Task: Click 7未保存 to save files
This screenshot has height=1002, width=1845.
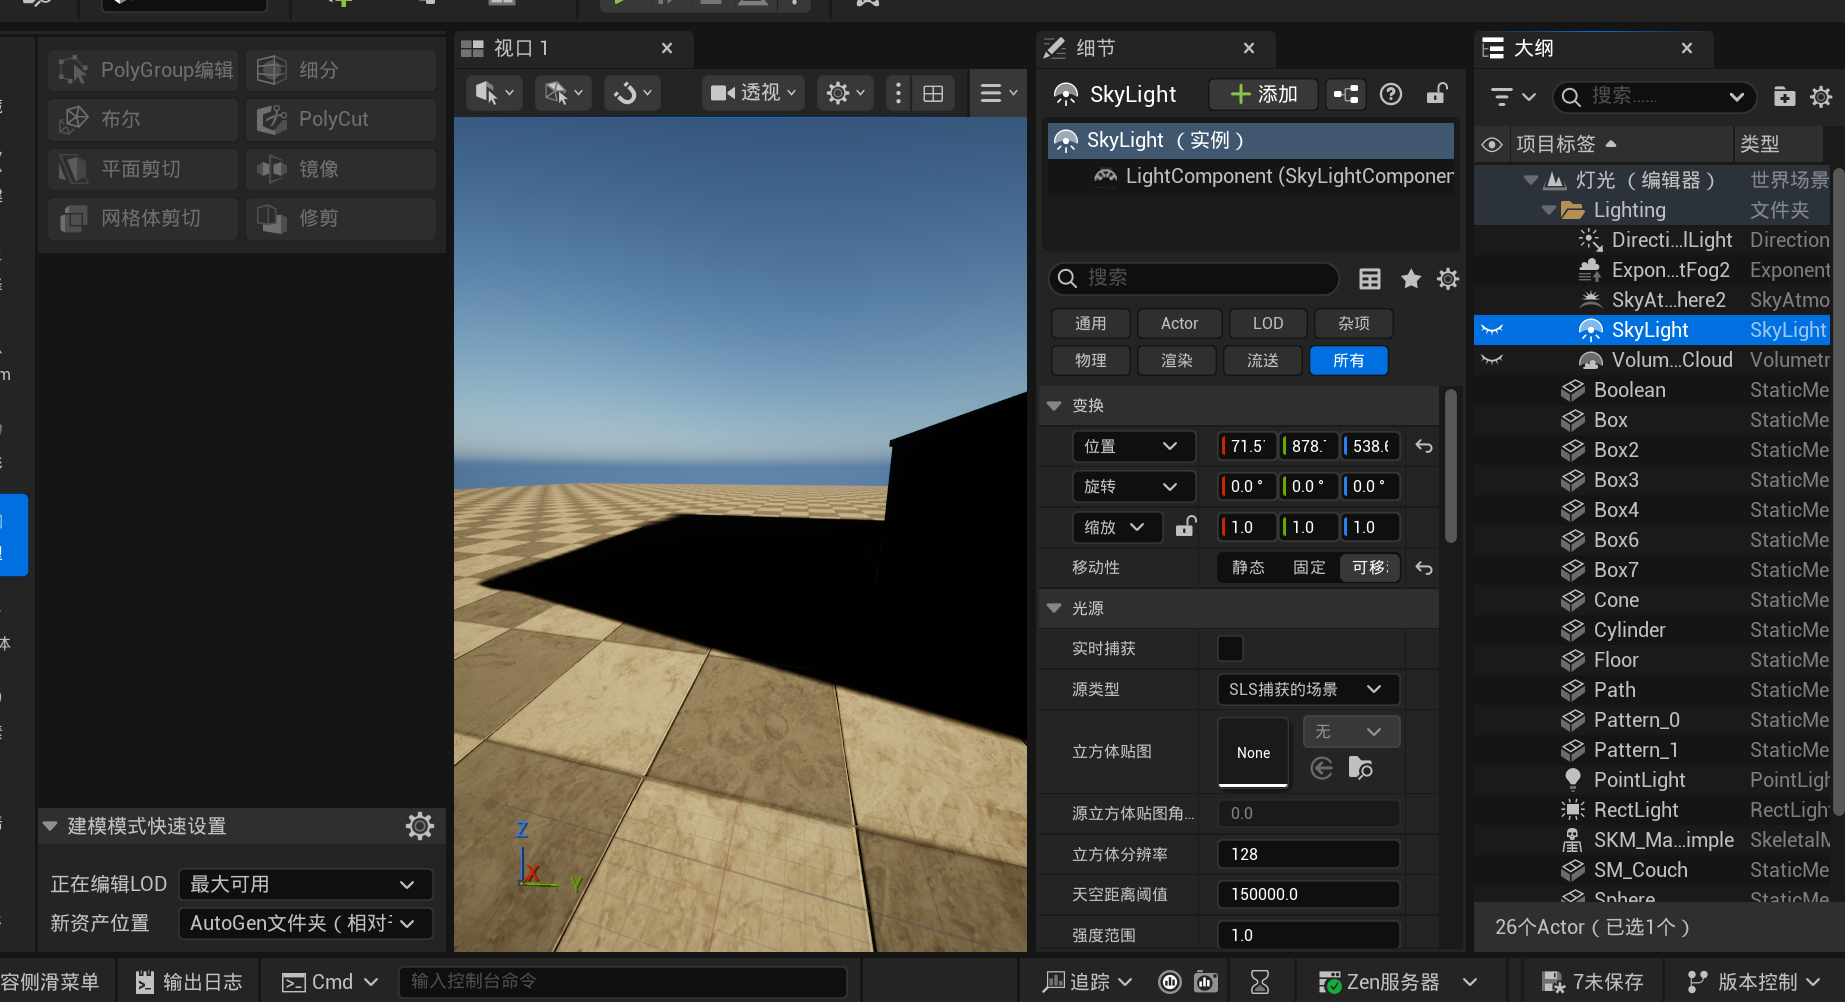Action: point(1591,981)
